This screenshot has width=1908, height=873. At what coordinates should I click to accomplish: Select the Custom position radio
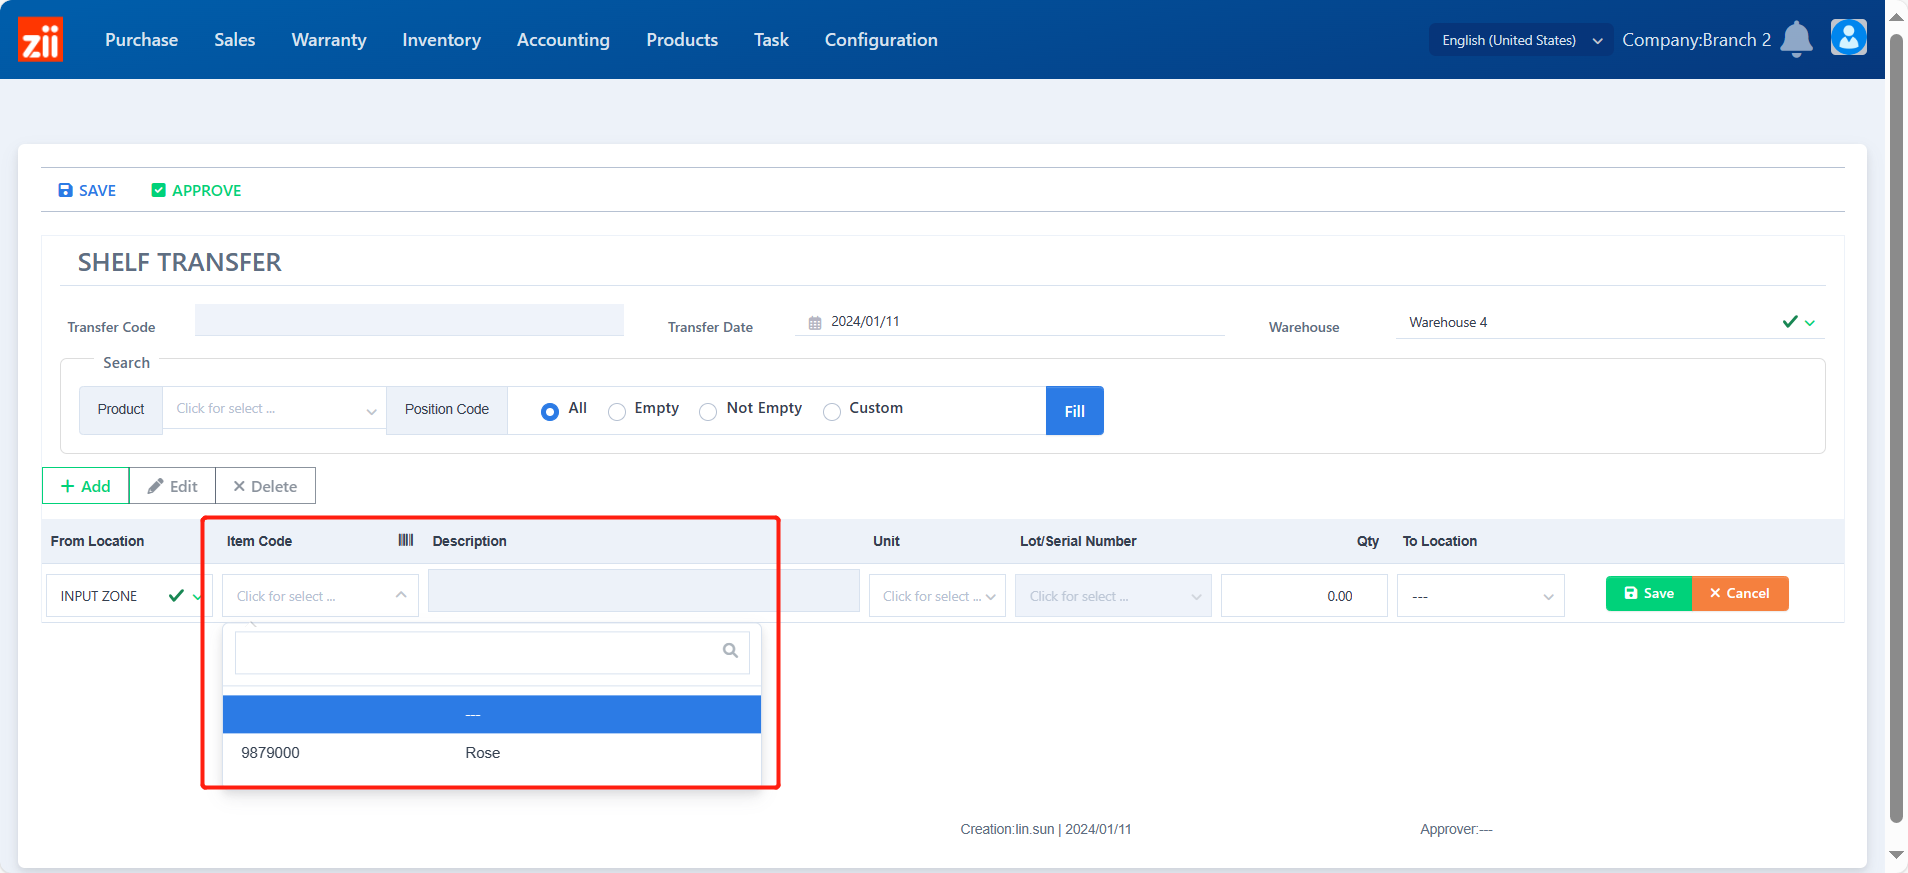832,411
